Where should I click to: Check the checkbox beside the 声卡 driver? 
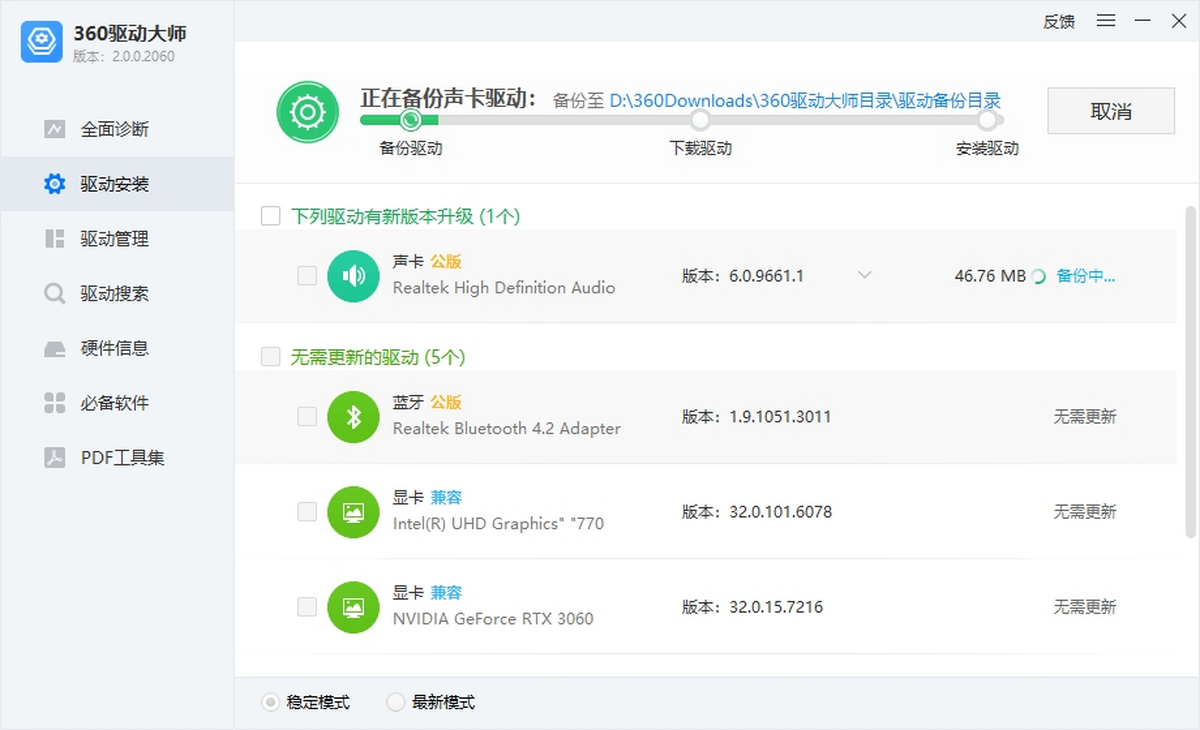click(x=307, y=276)
